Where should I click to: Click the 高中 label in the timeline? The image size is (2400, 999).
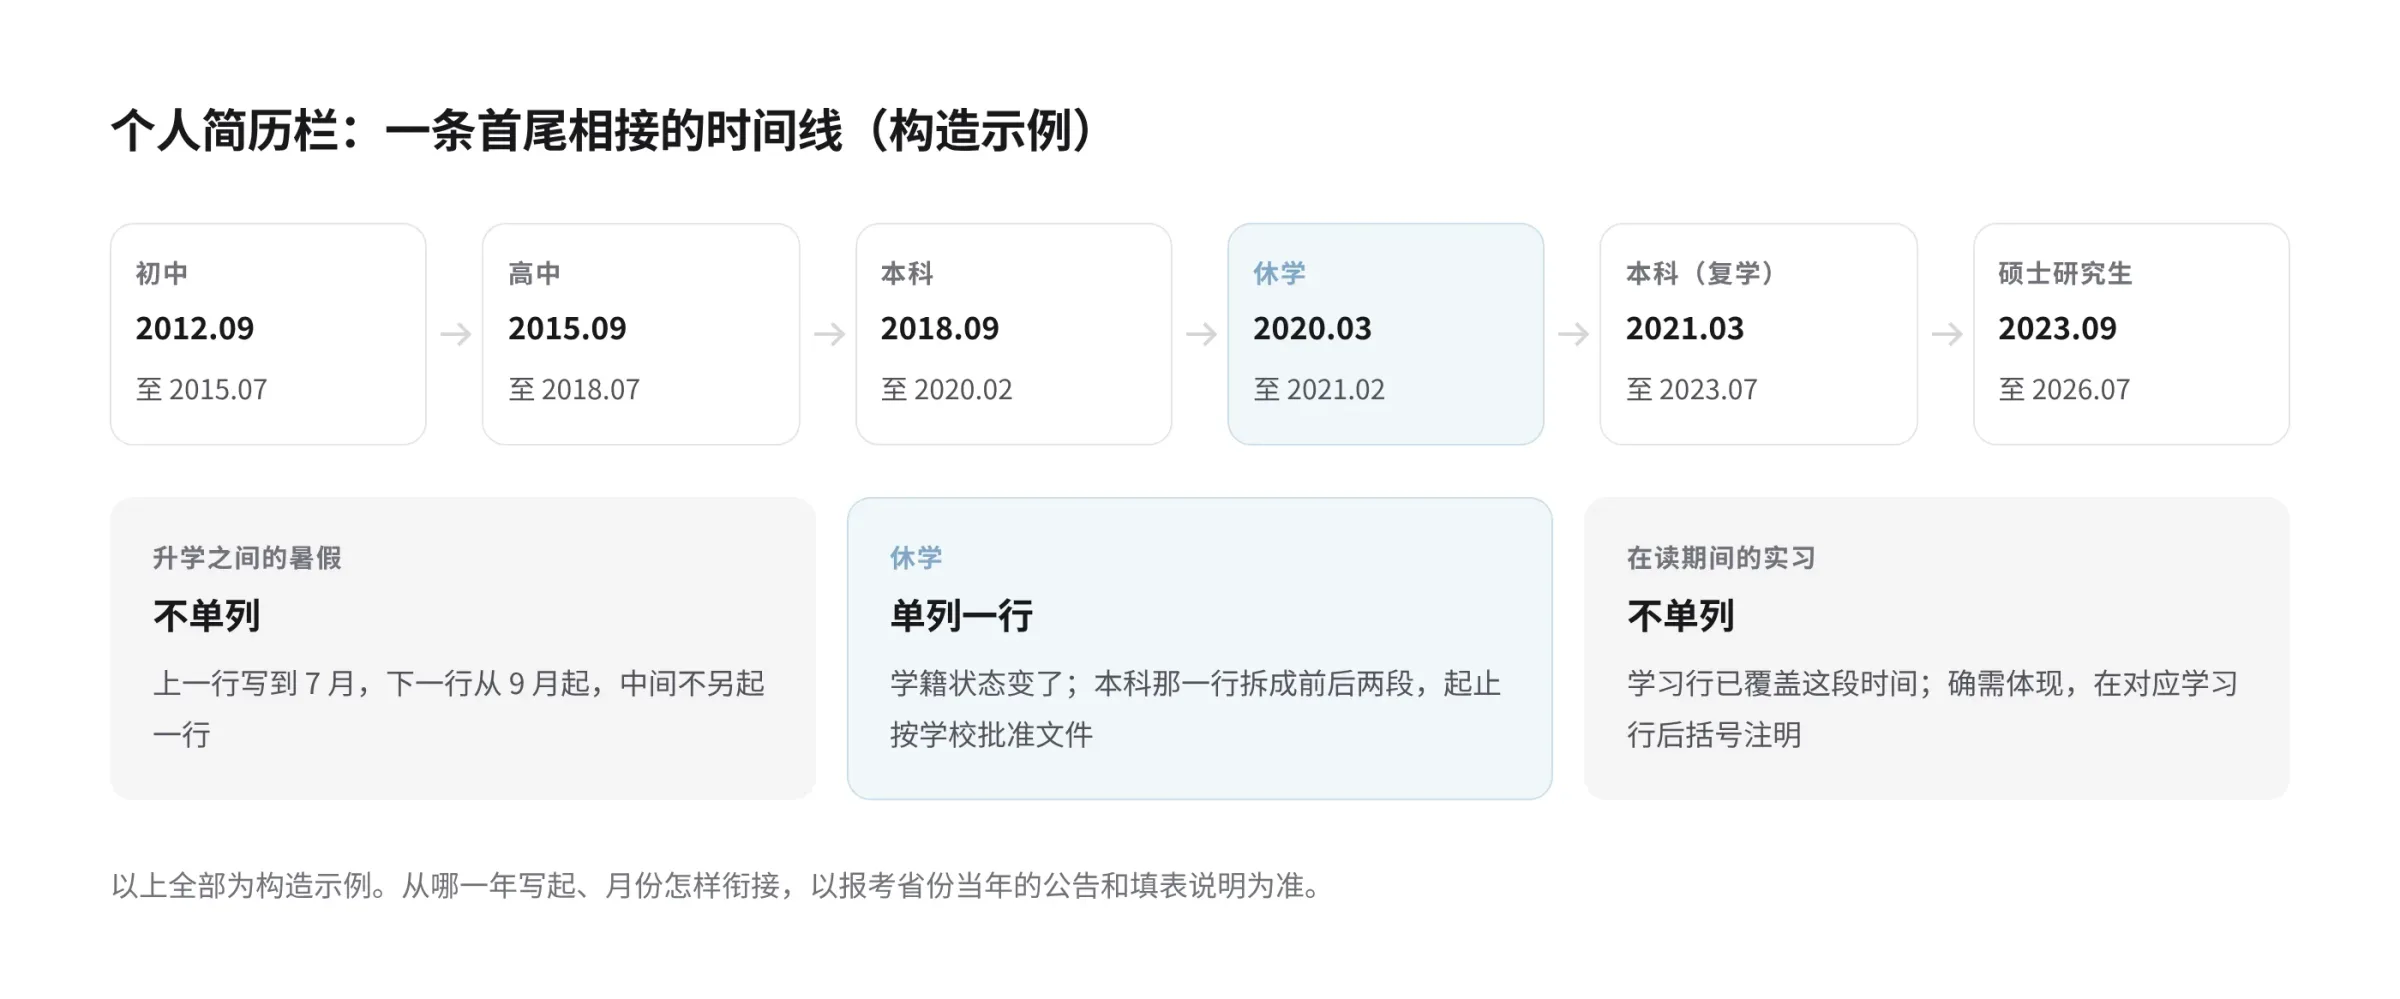pos(534,273)
